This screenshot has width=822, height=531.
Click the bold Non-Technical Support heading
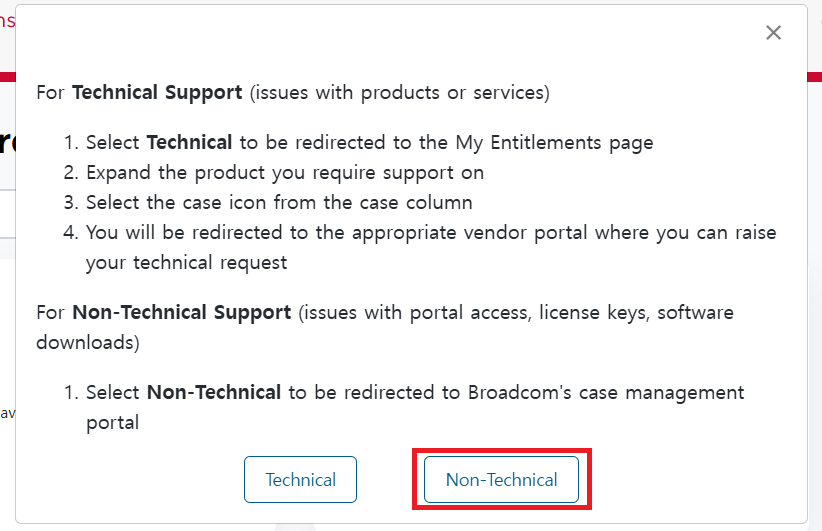[181, 312]
